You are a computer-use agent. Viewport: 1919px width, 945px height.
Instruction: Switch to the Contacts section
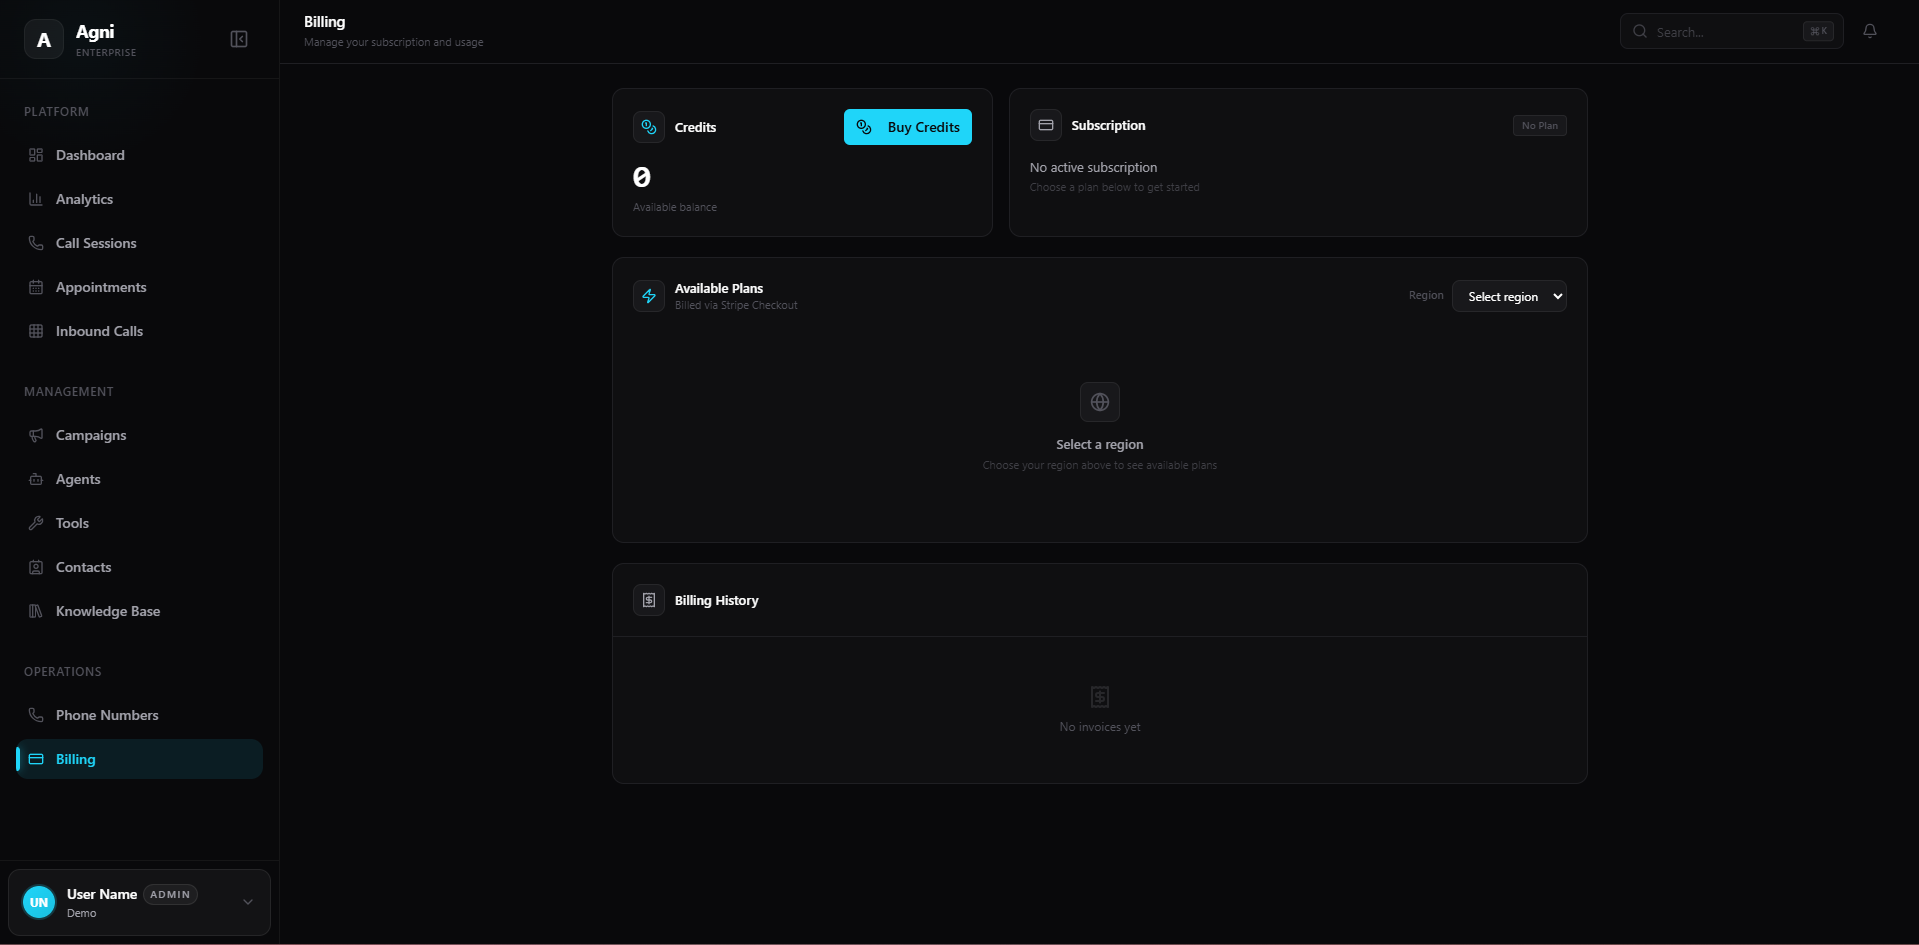point(84,567)
